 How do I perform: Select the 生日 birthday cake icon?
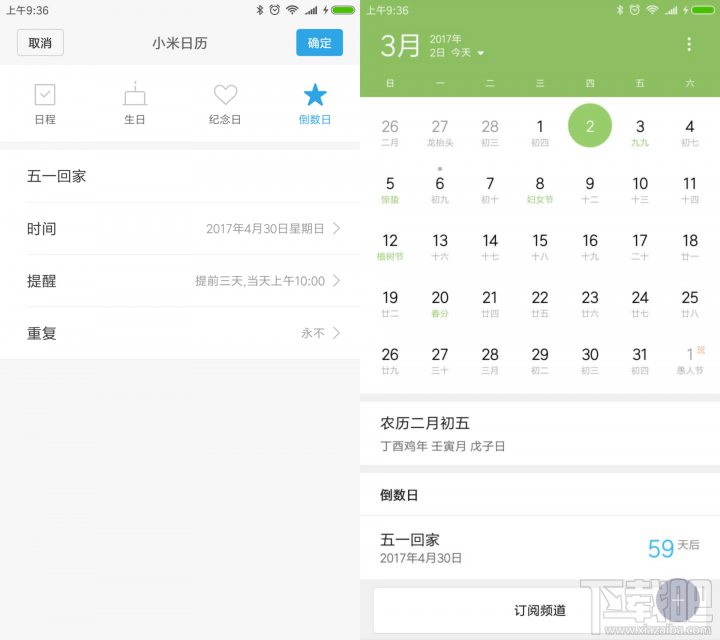[135, 94]
